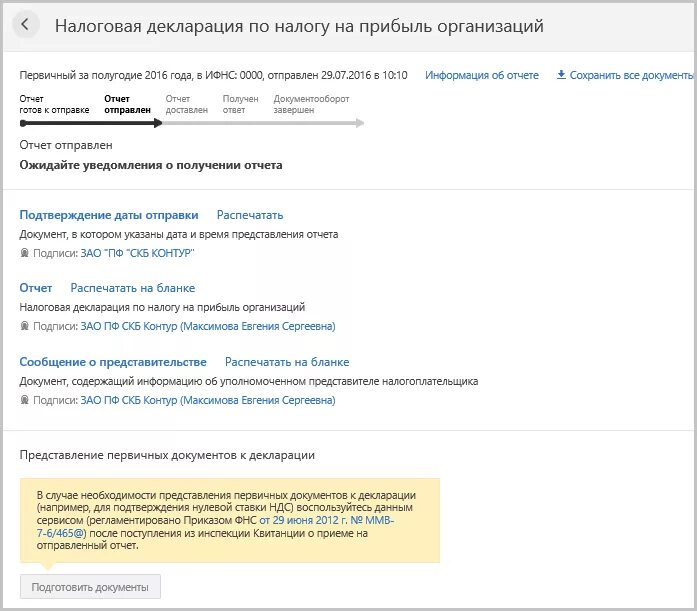Open Сообщение о представительстве document
This screenshot has width=697, height=611.
[x=113, y=362]
